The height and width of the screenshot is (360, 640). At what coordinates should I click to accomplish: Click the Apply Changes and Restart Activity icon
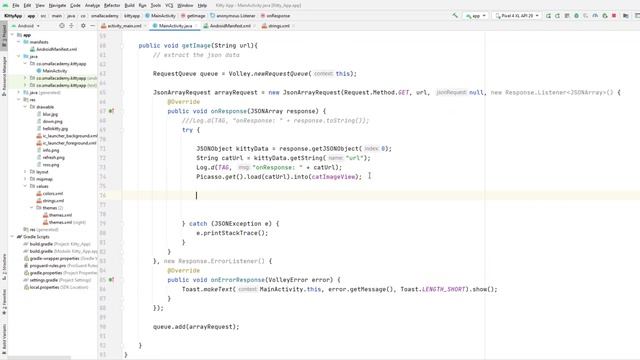point(558,16)
